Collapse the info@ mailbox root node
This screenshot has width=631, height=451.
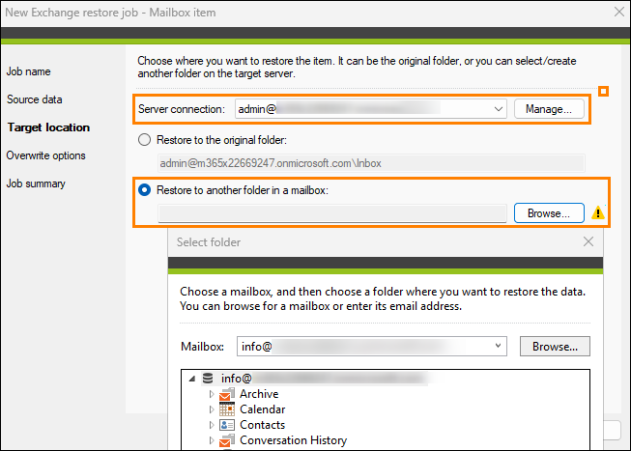pyautogui.click(x=192, y=379)
